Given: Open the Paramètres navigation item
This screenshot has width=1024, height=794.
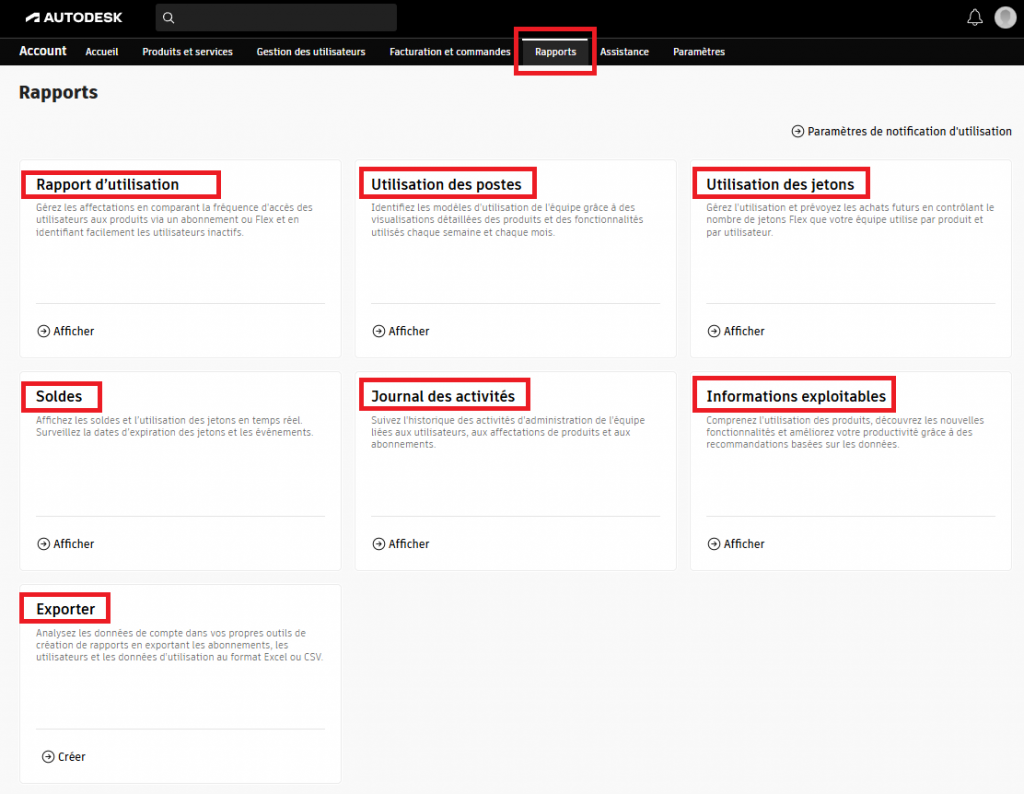Looking at the screenshot, I should pyautogui.click(x=699, y=52).
